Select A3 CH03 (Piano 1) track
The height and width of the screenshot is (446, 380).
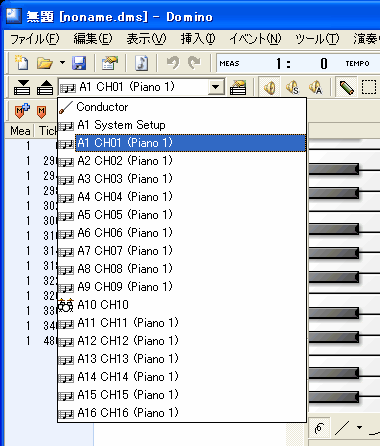pos(182,179)
